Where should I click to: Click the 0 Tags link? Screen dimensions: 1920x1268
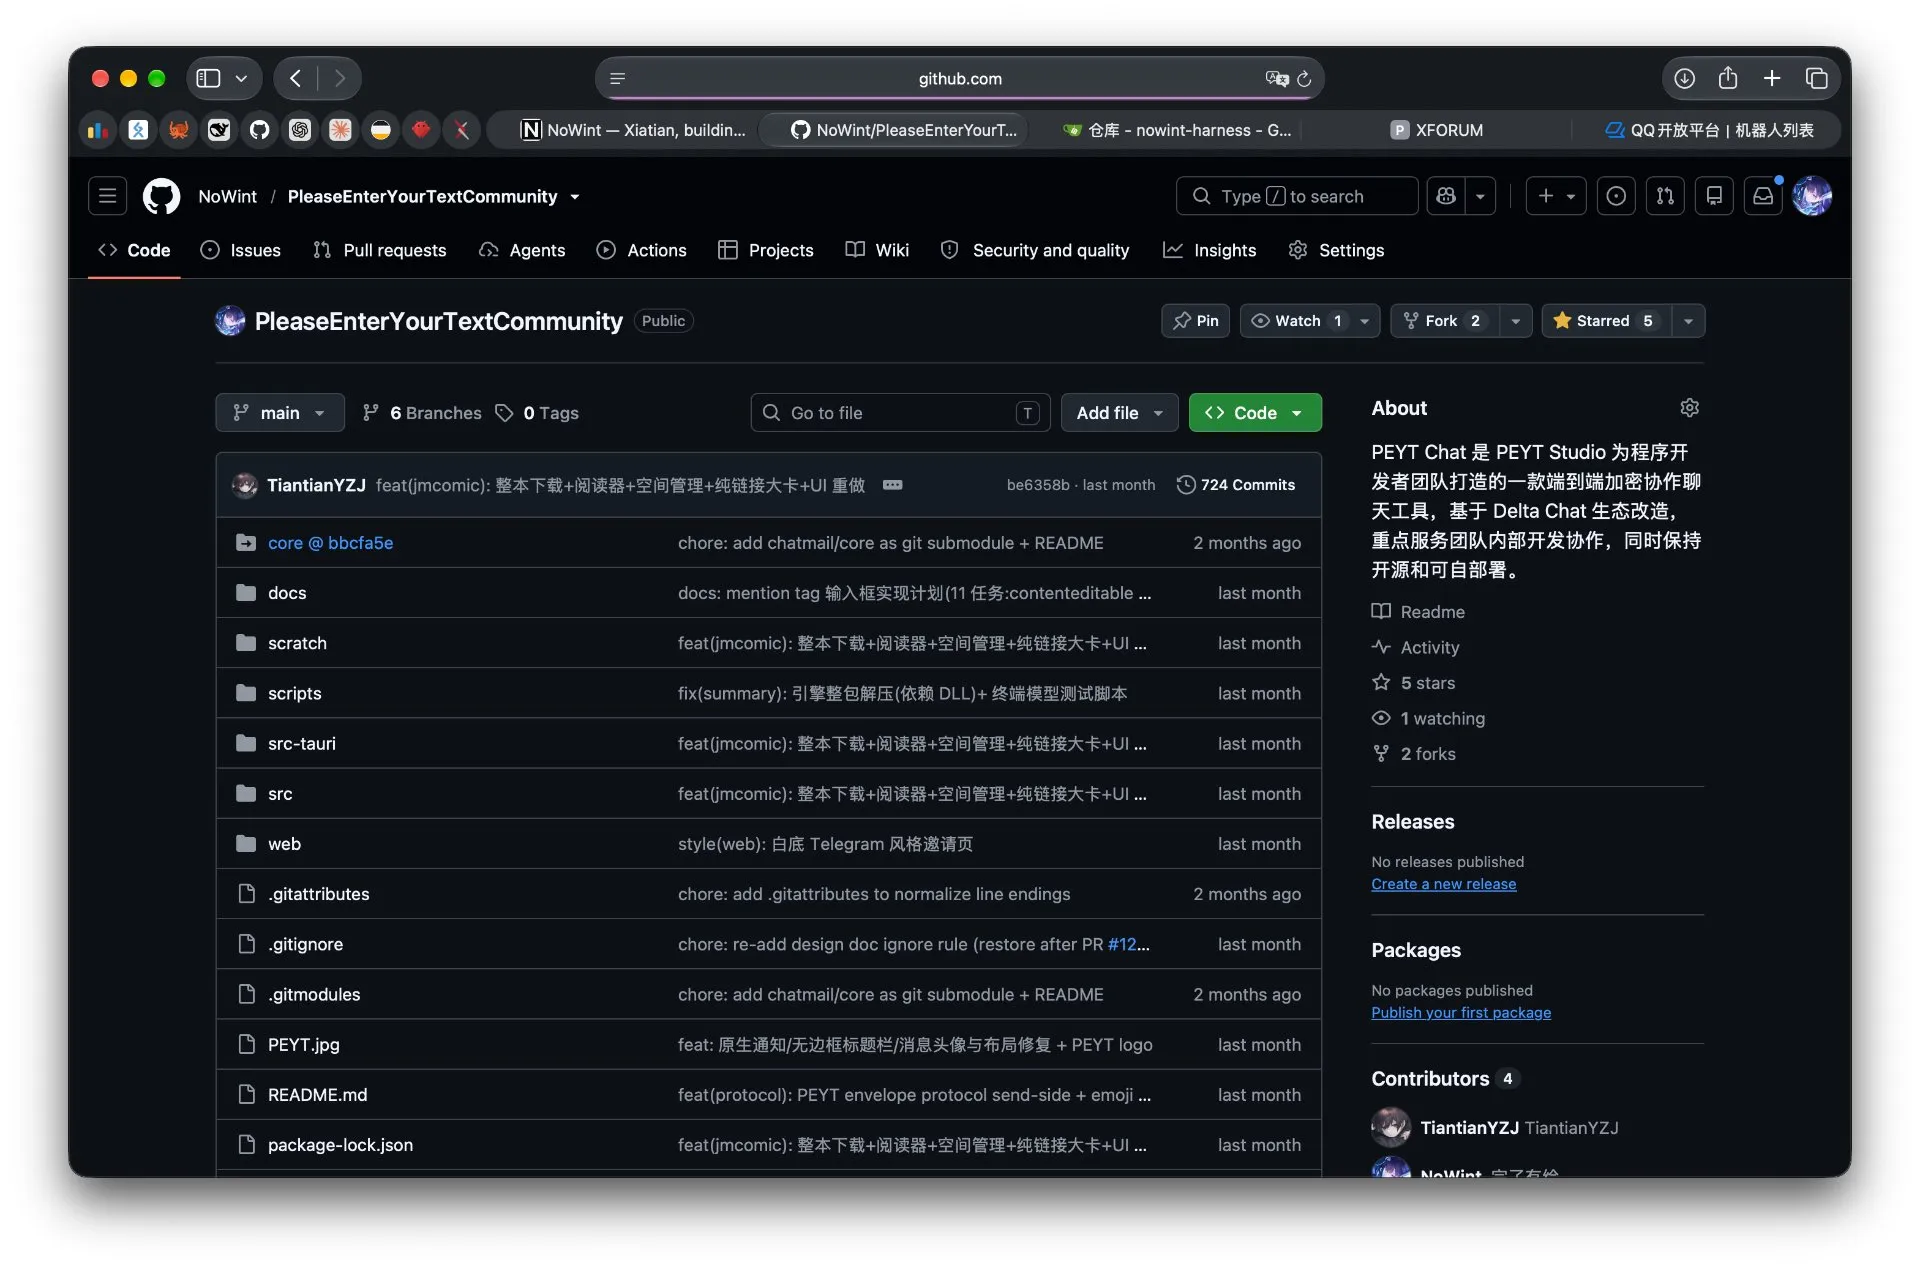(x=538, y=413)
